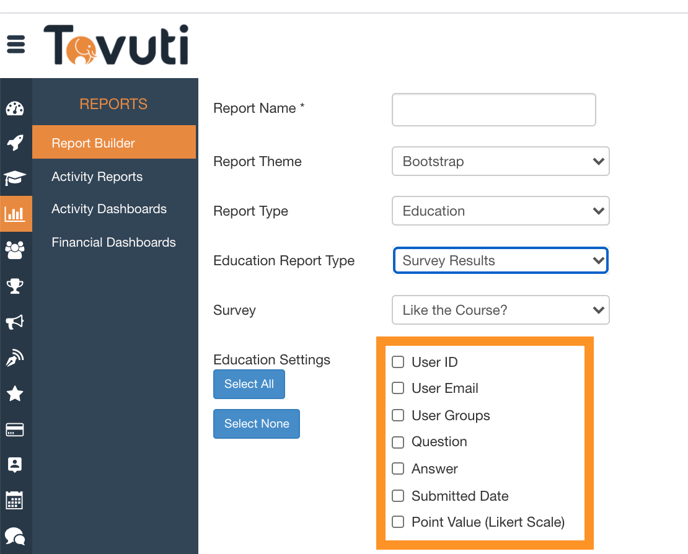Open the hamburger menu icon
Screen dimensions: 688x554
[16, 45]
